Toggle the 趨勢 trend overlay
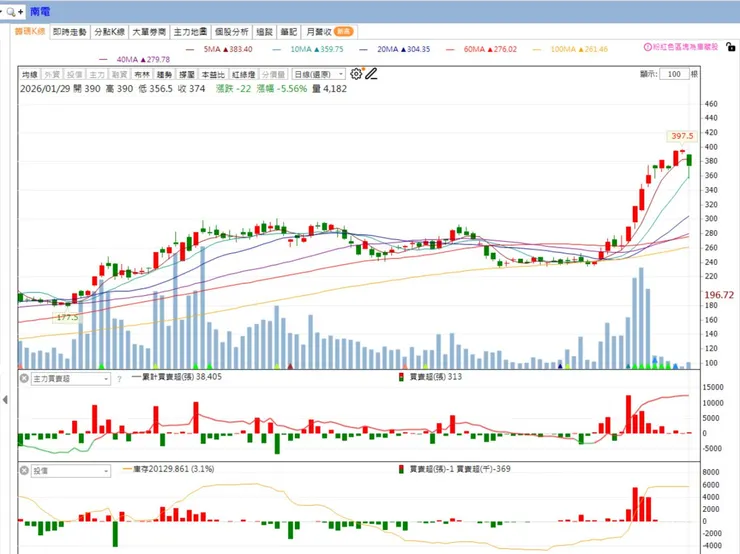This screenshot has width=740, height=554. tap(164, 75)
